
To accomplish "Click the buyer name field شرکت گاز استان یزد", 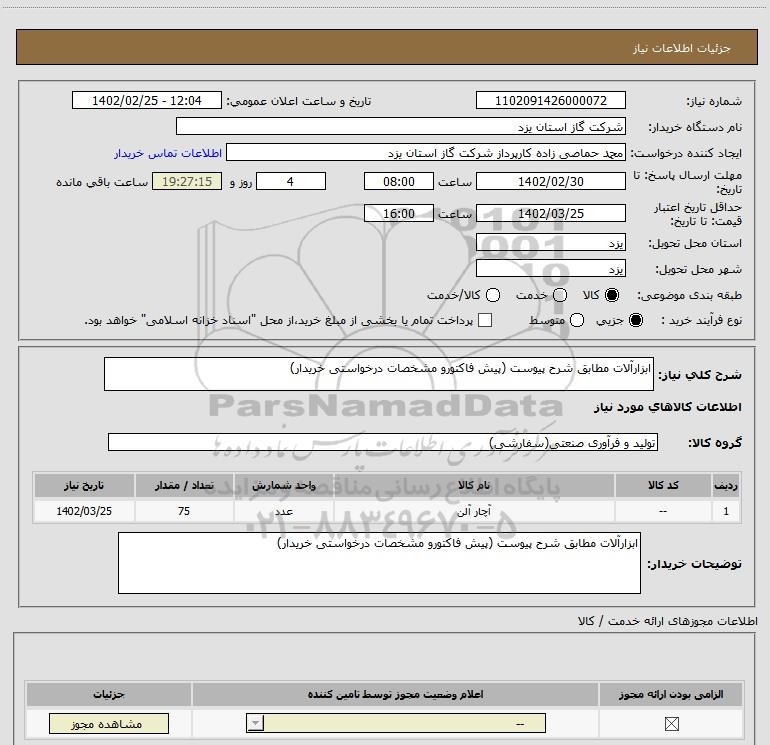I will (x=401, y=126).
